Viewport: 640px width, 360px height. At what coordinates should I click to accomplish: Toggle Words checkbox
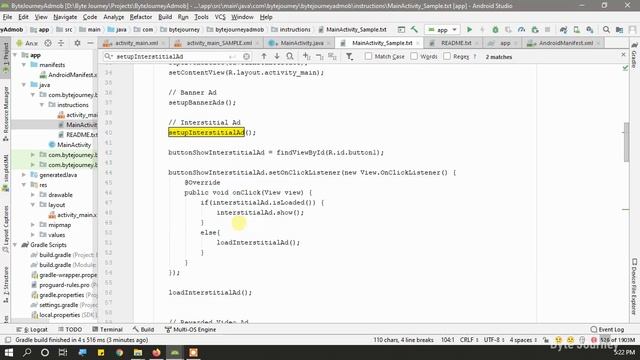414,56
